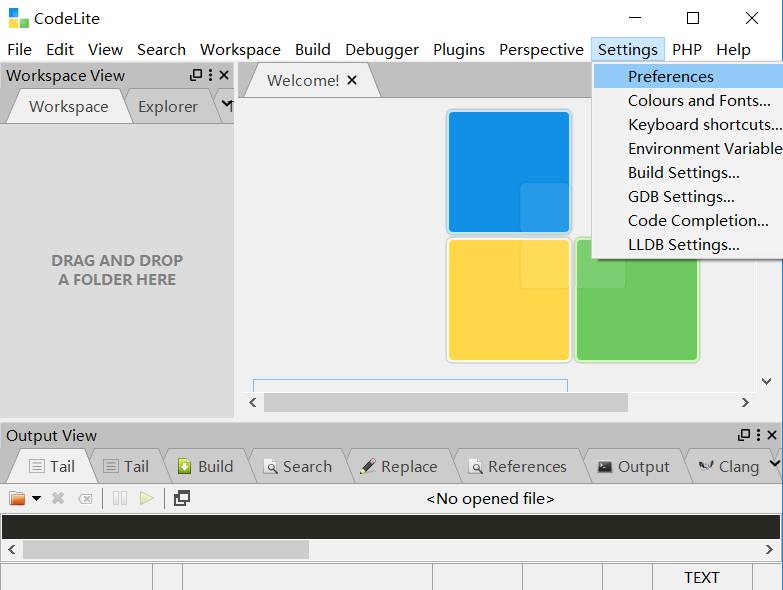Show more Workspace View tabs dropdown
This screenshot has width=783, height=590.
tap(227, 104)
